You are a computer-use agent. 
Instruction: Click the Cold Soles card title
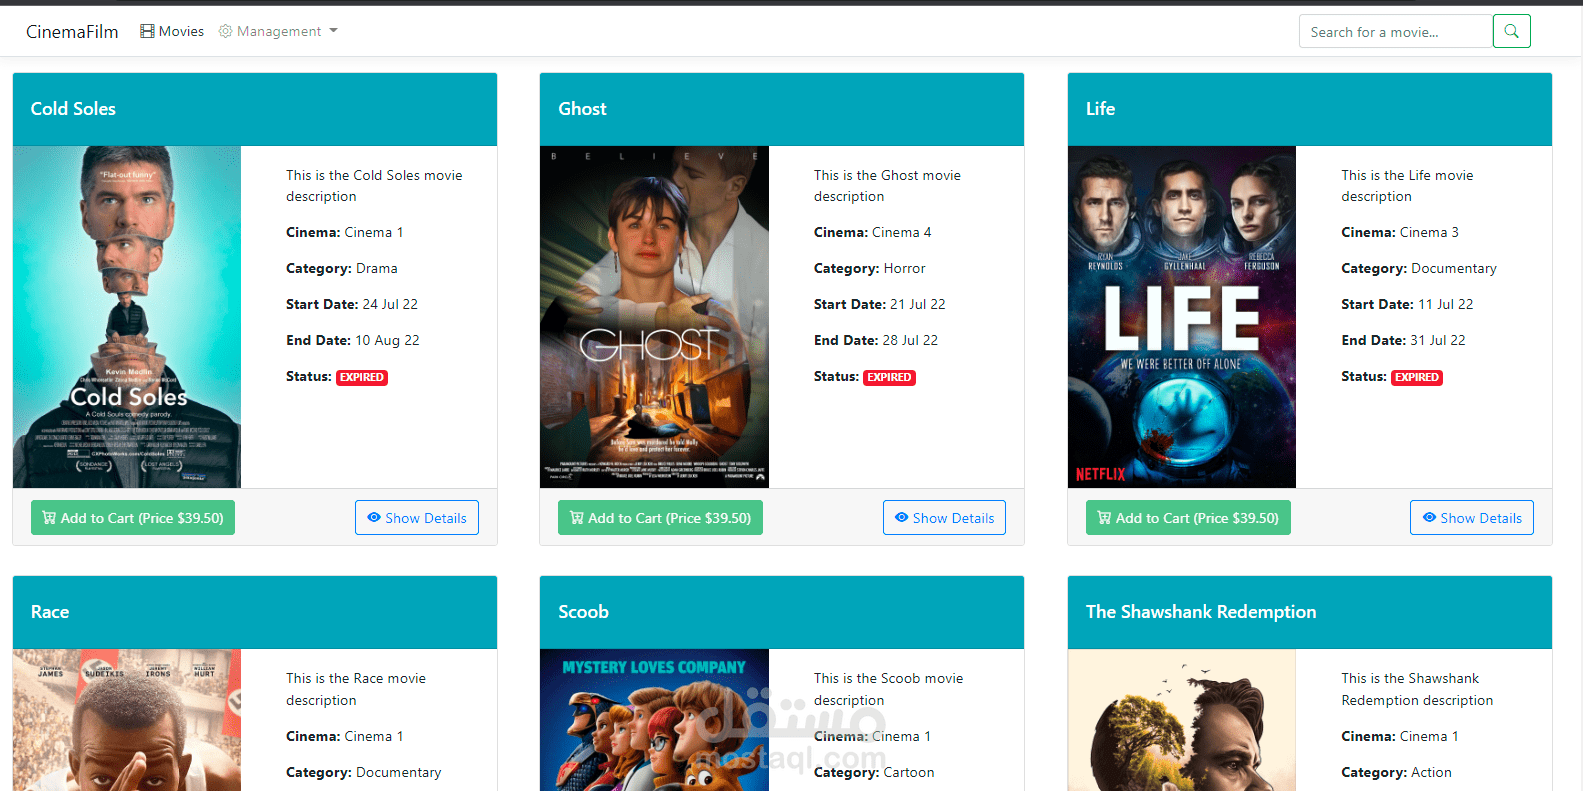coord(73,109)
